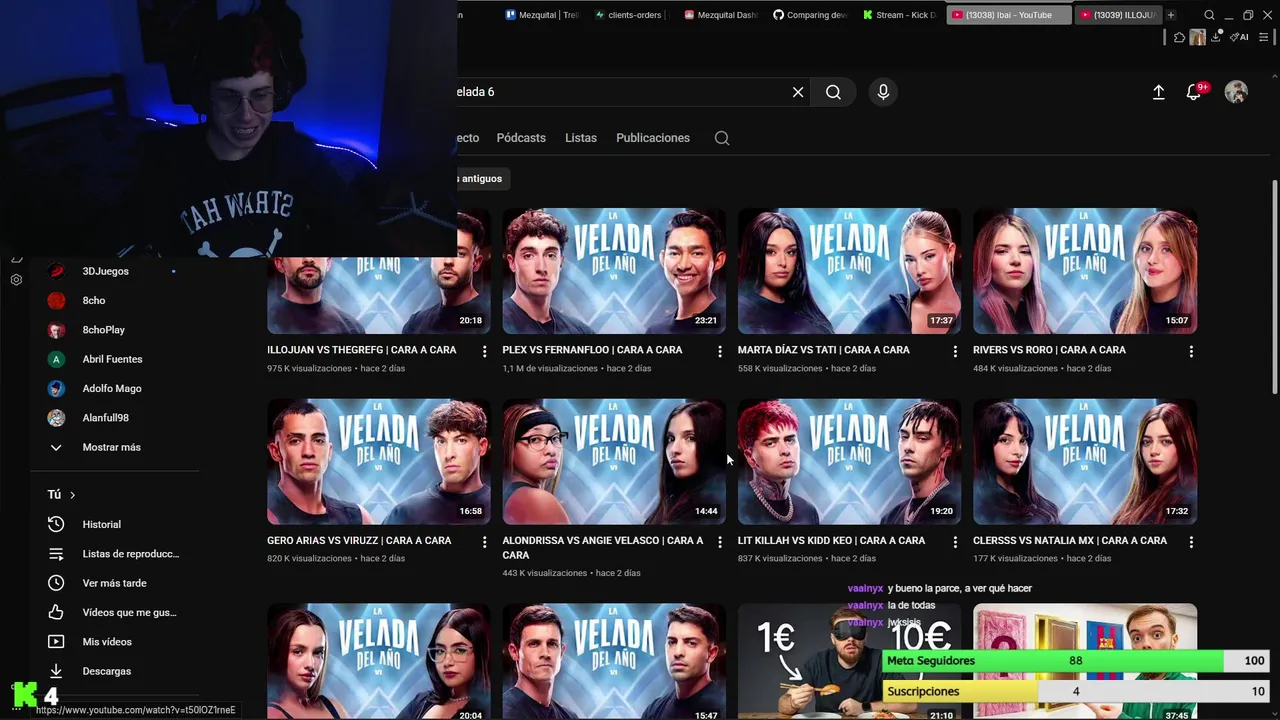Image resolution: width=1280 pixels, height=720 pixels.
Task: Open more options for ILLOJUAN VS THEGREFG video
Action: (x=484, y=351)
